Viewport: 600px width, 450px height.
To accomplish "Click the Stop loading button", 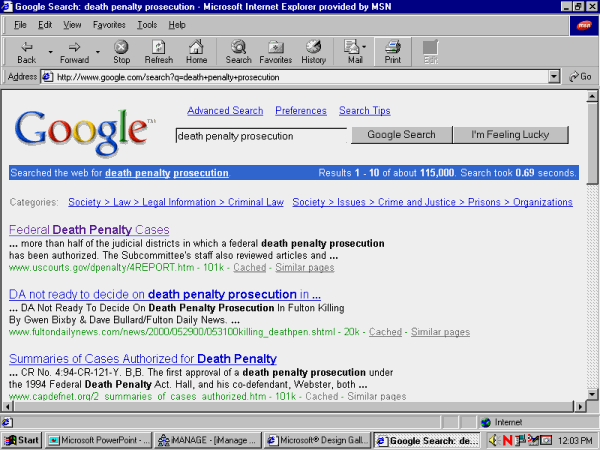I will pos(121,51).
